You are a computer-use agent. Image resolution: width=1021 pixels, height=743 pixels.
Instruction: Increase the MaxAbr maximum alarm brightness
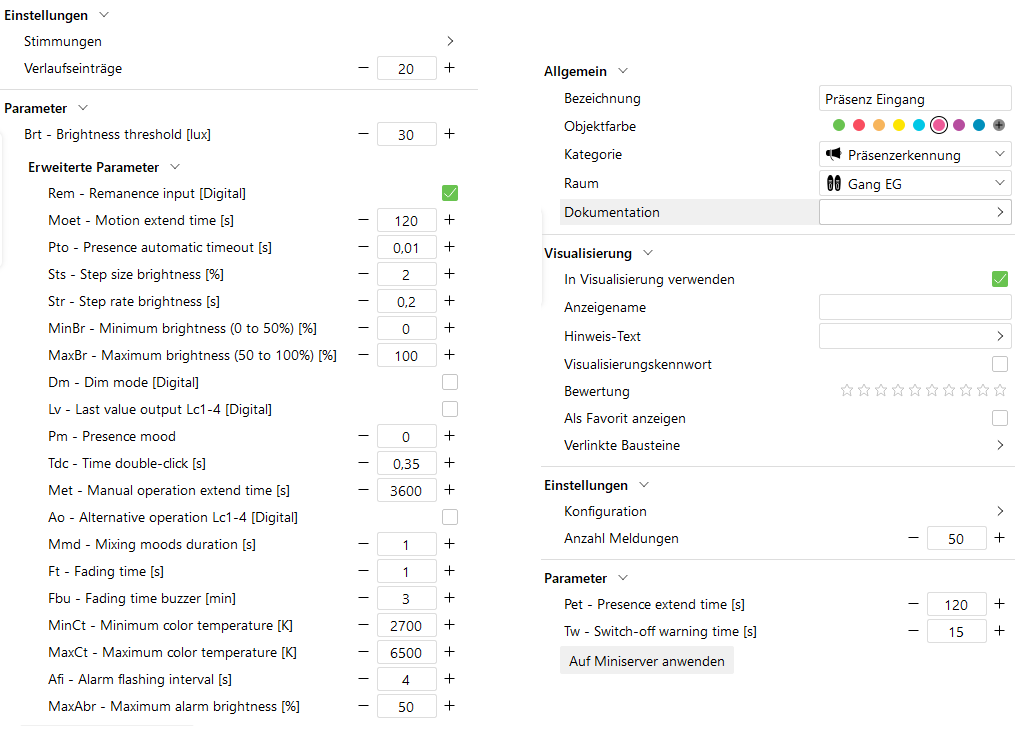[x=449, y=706]
